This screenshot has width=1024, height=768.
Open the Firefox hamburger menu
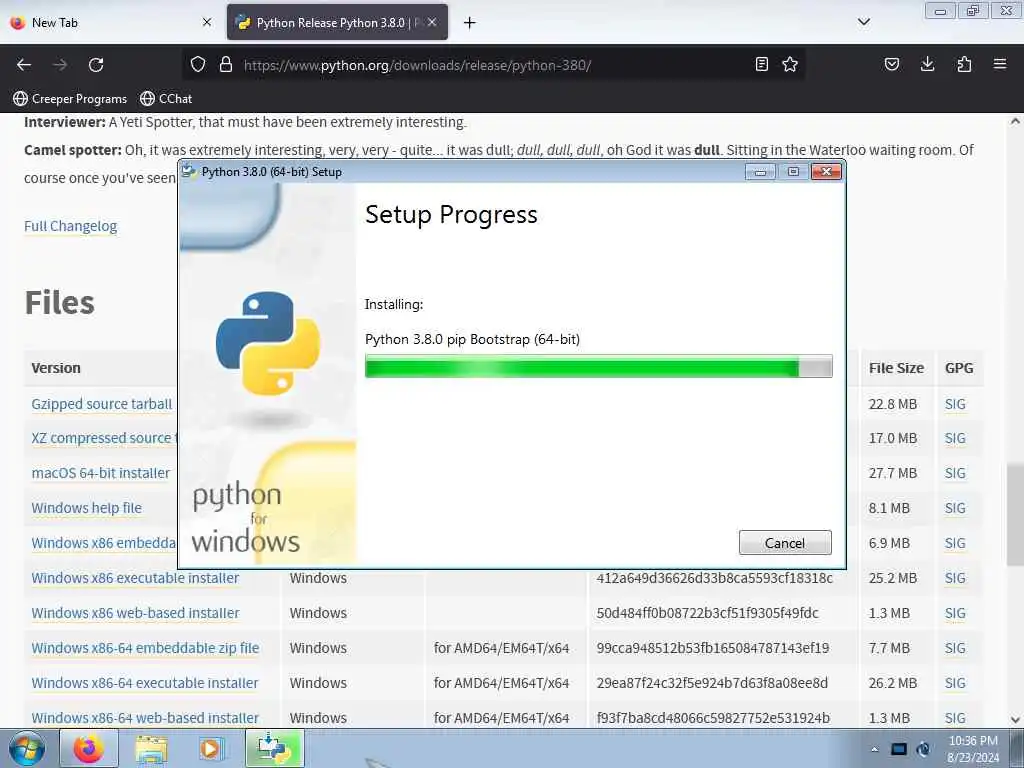[1000, 64]
